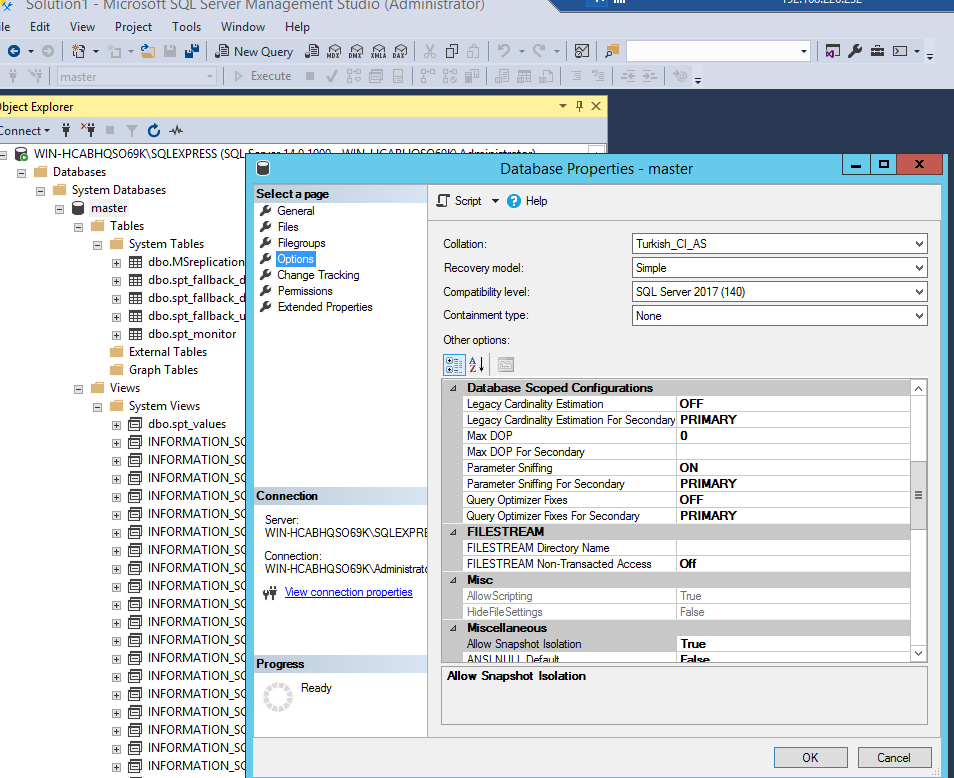
Task: Collapse the Database Scoped Configurations section
Action: click(x=453, y=388)
